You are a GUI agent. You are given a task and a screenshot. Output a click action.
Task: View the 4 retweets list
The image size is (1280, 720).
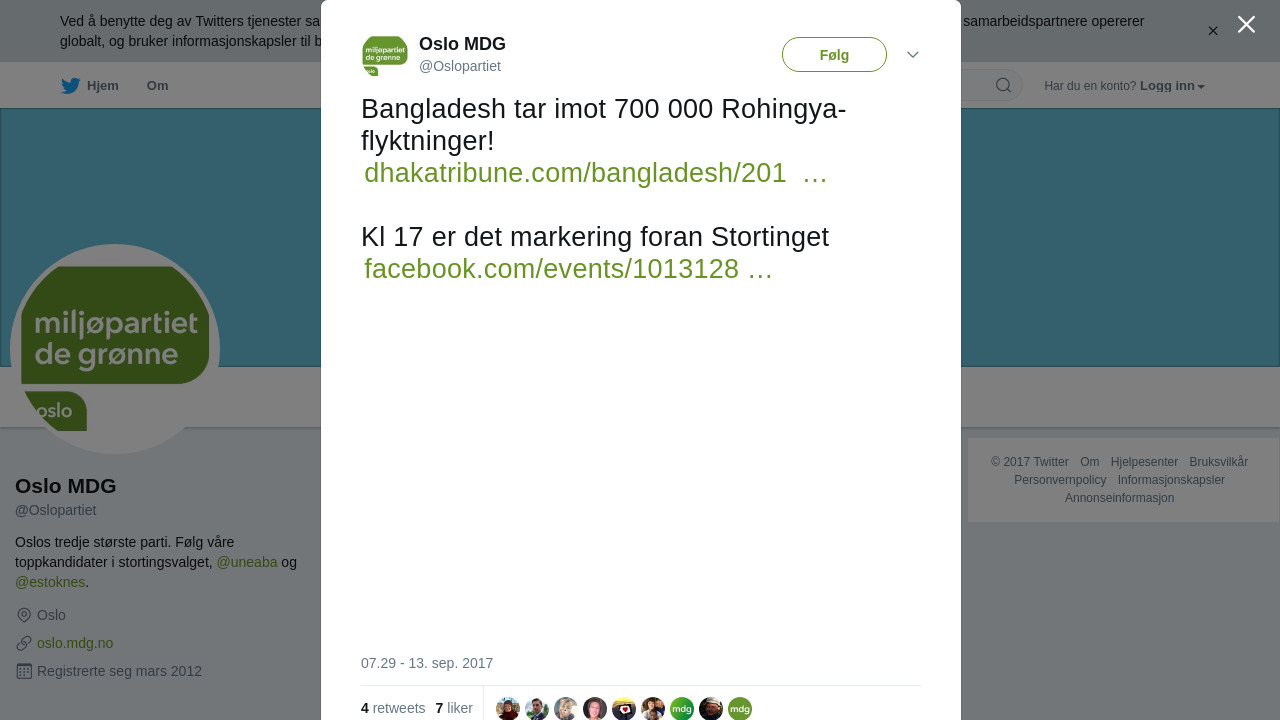click(x=393, y=708)
